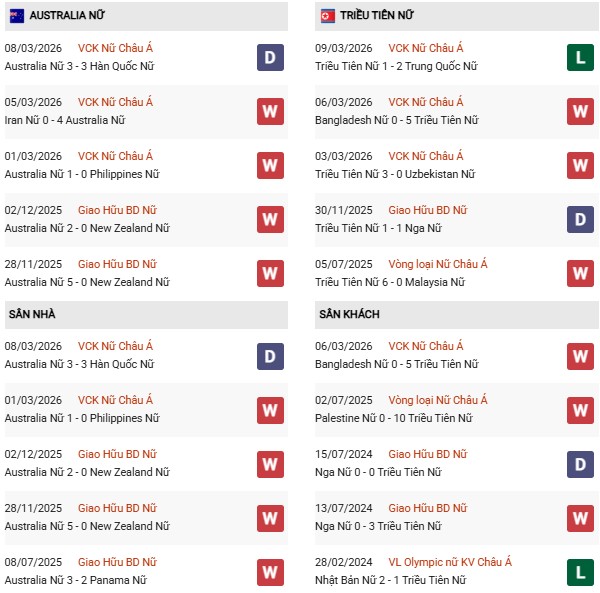Image resolution: width=600 pixels, height=593 pixels.
Task: Open the SÂN KHÁCH away section header
Action: (349, 314)
